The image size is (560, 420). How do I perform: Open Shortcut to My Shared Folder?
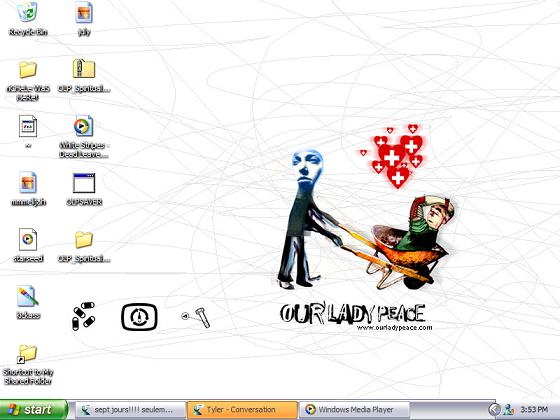click(28, 354)
